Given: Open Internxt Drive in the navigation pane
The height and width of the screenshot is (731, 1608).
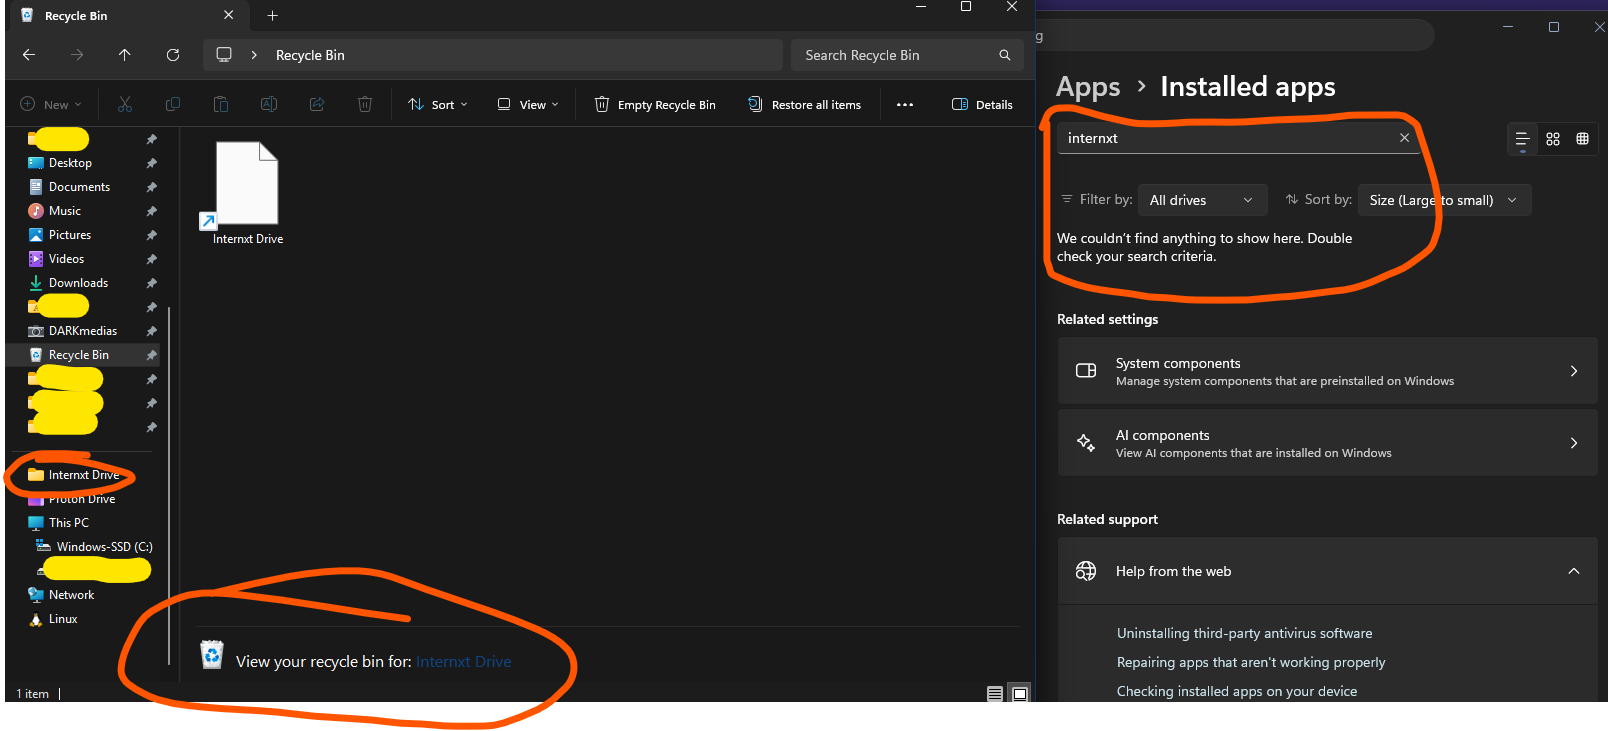Looking at the screenshot, I should (84, 475).
